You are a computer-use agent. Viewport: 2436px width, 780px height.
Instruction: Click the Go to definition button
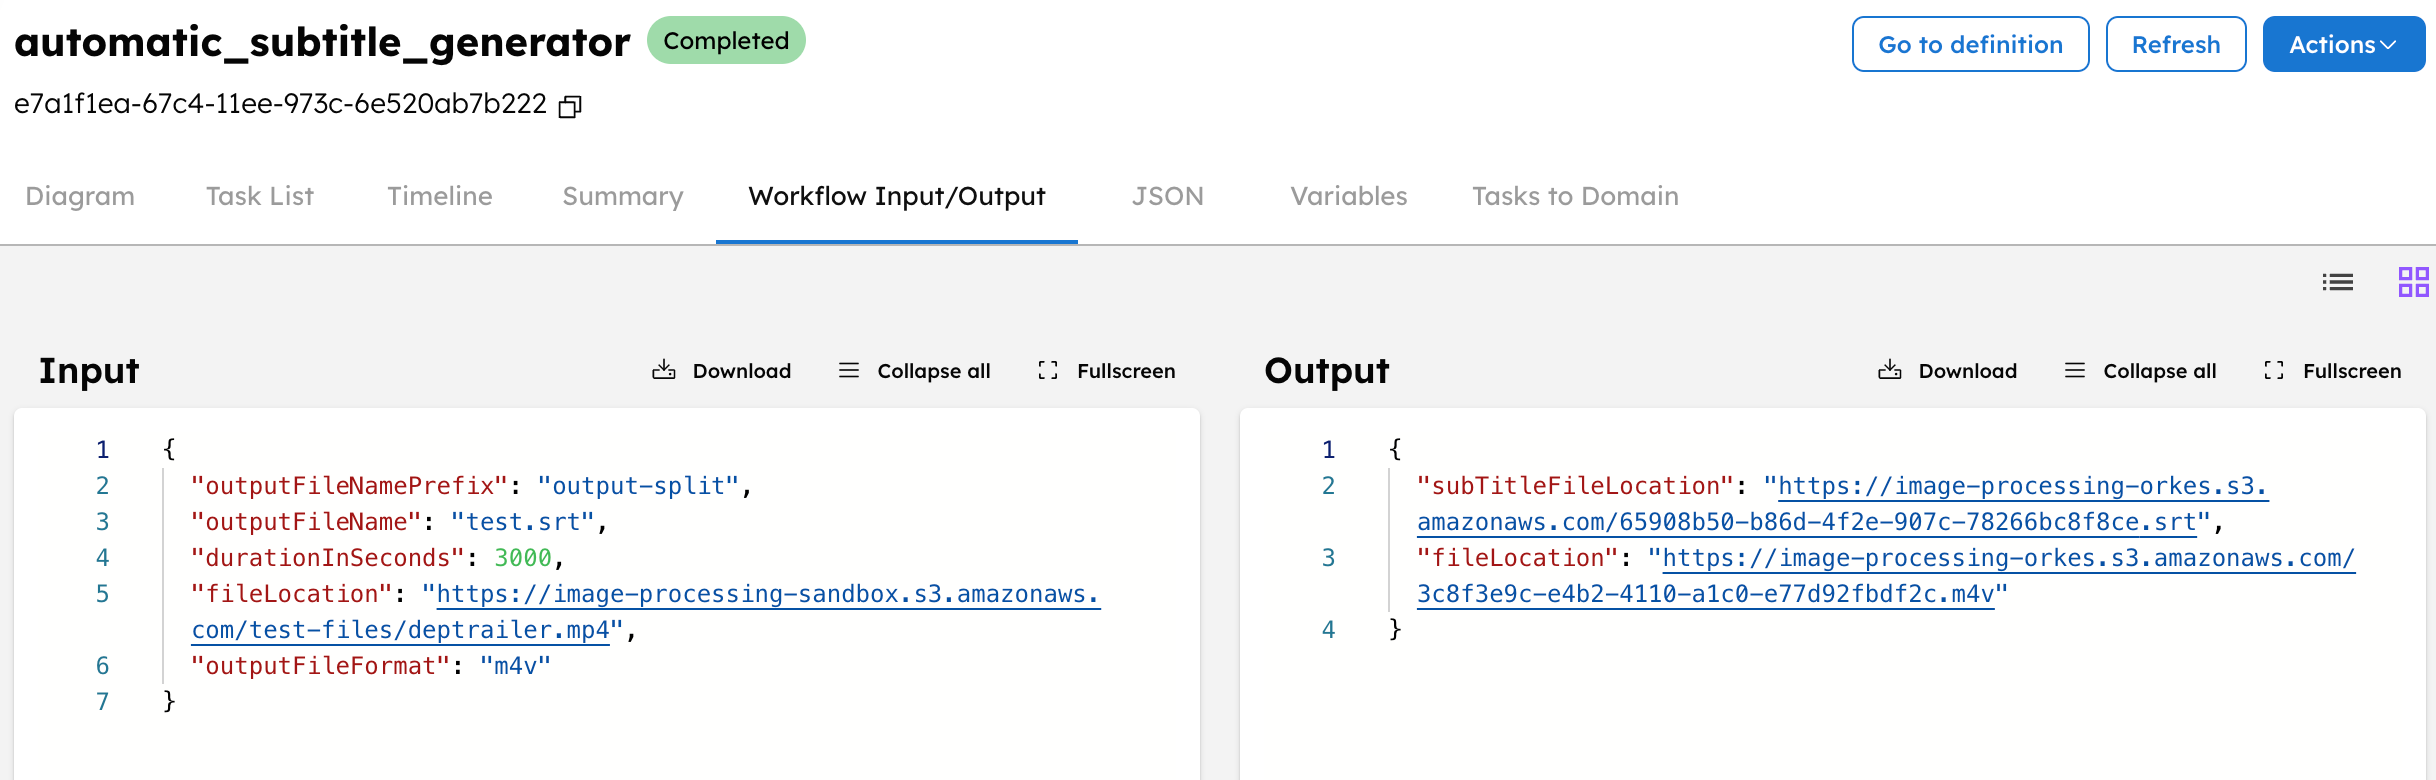click(x=1970, y=44)
